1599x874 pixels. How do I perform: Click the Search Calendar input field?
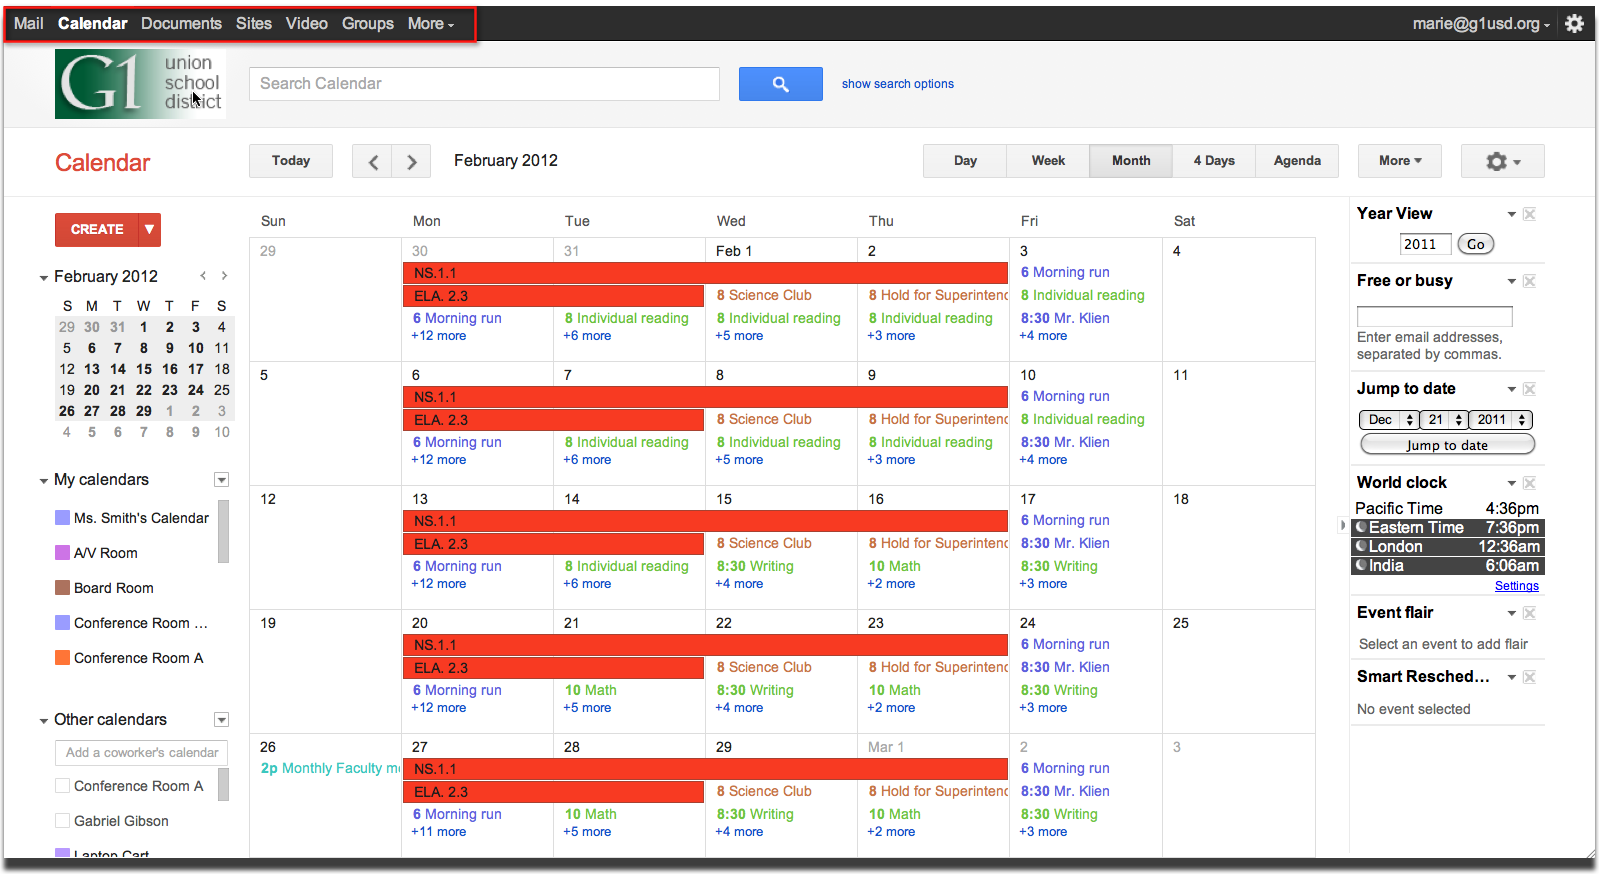tap(484, 84)
